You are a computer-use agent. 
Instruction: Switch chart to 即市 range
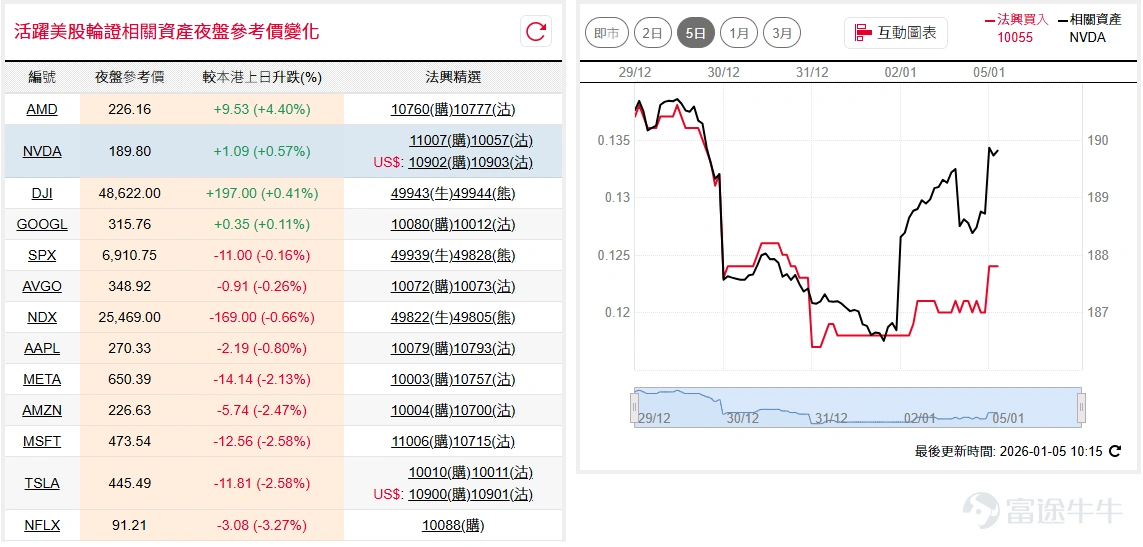[606, 33]
